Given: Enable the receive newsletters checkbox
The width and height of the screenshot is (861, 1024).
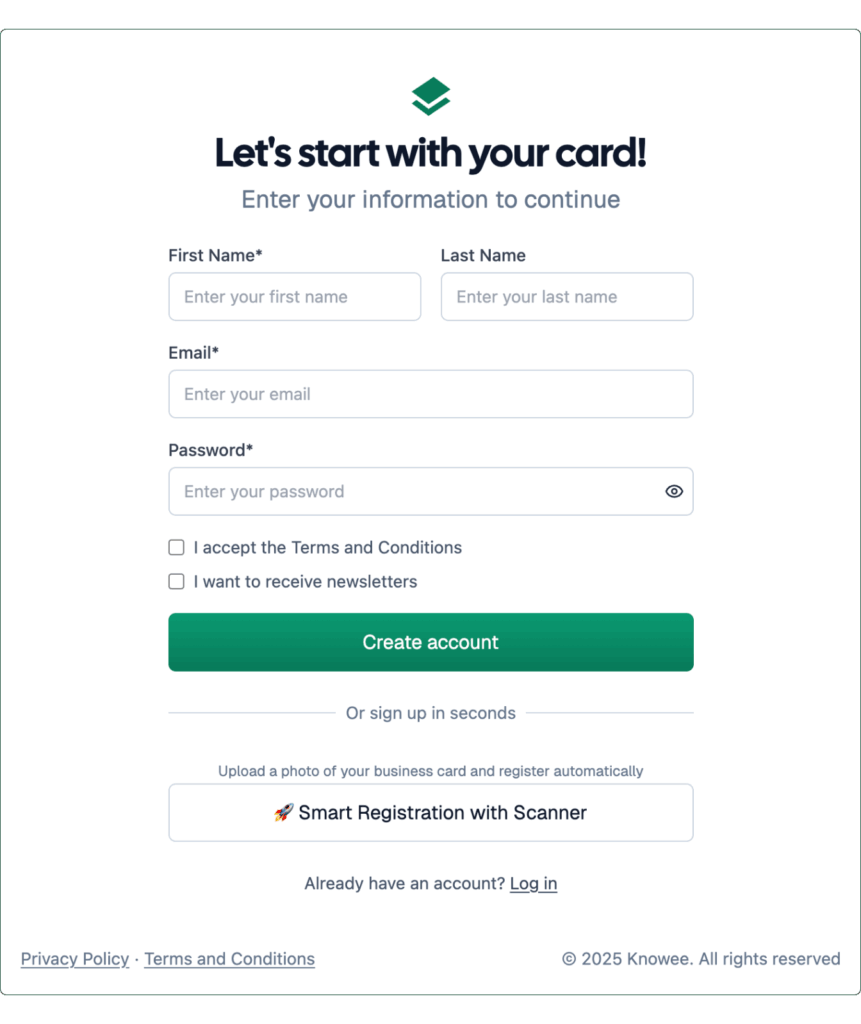Looking at the screenshot, I should [176, 581].
